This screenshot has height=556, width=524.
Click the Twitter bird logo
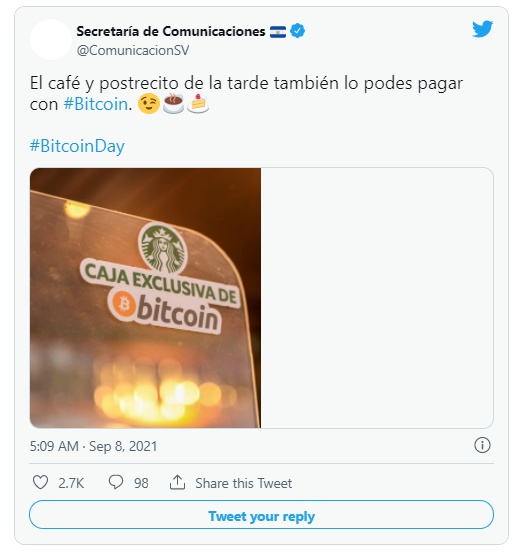click(482, 29)
